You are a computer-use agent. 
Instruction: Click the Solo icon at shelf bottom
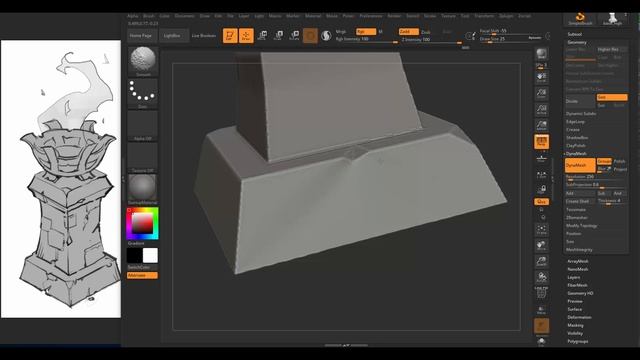pos(542,341)
